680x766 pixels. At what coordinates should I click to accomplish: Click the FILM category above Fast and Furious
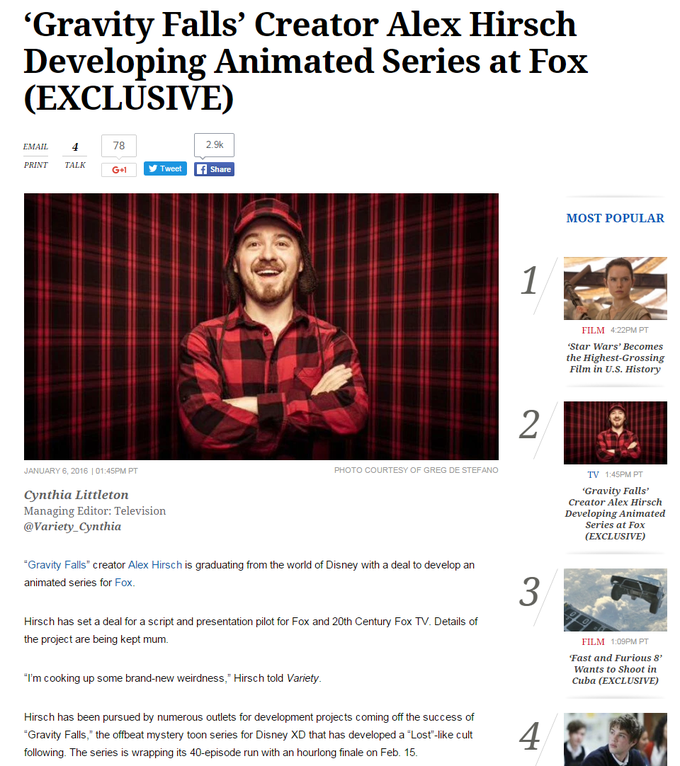tap(593, 641)
